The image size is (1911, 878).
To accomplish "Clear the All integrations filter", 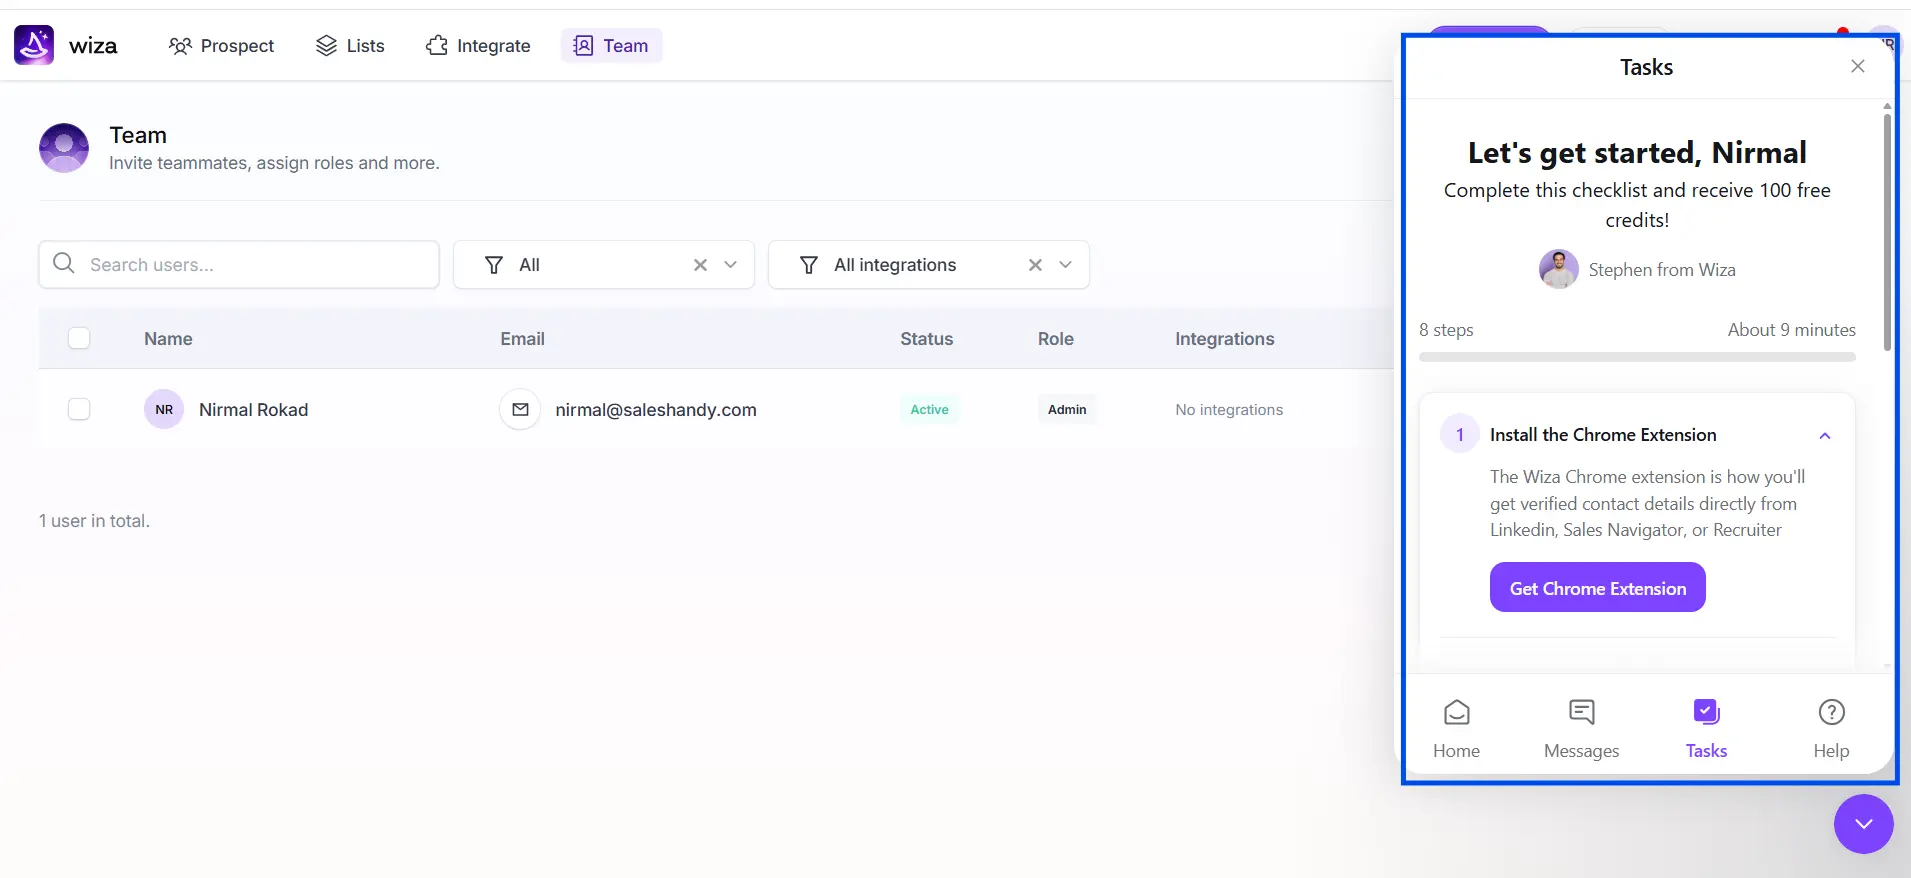I will pyautogui.click(x=1035, y=265).
